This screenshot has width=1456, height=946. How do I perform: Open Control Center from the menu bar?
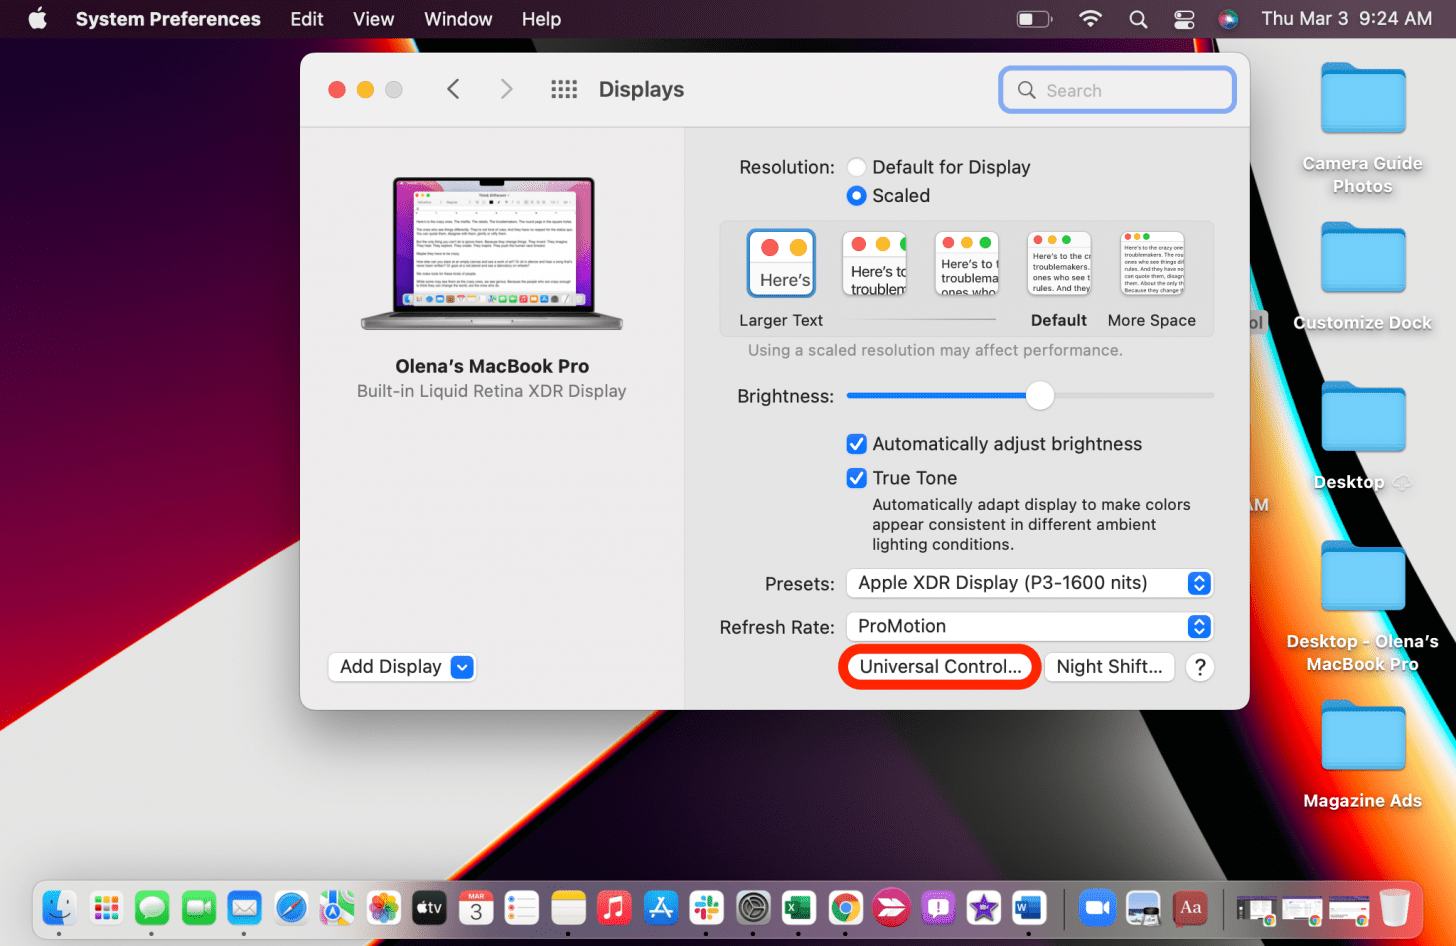1183,19
